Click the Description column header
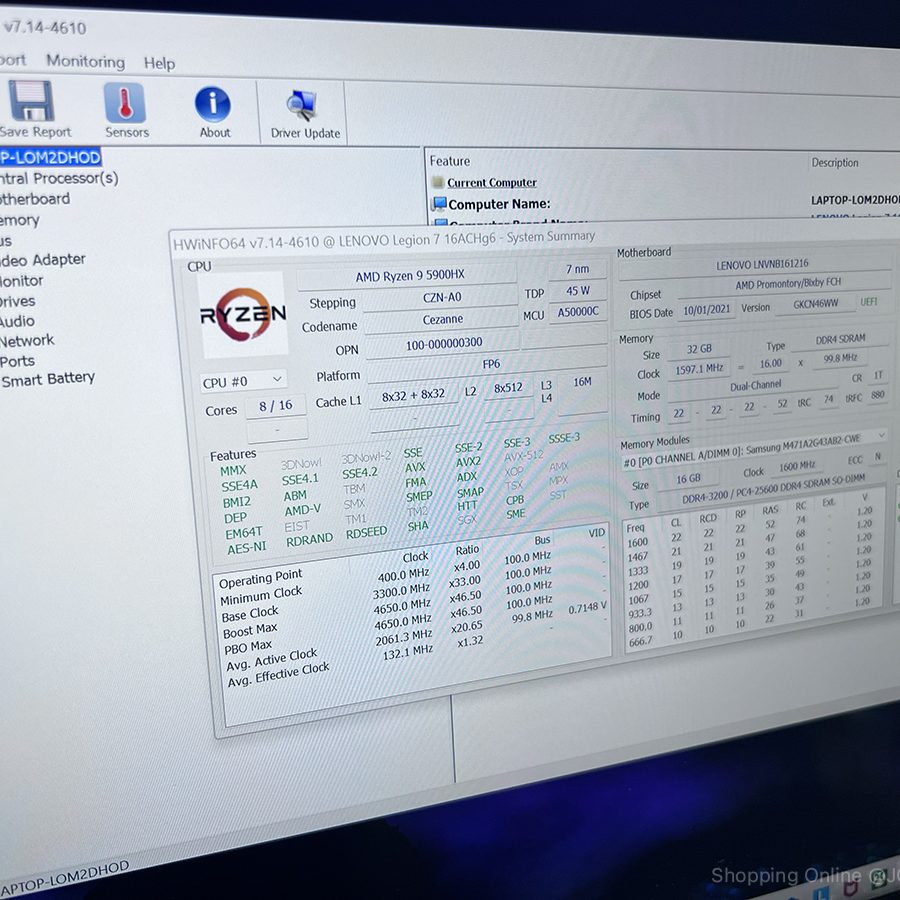 tap(835, 163)
